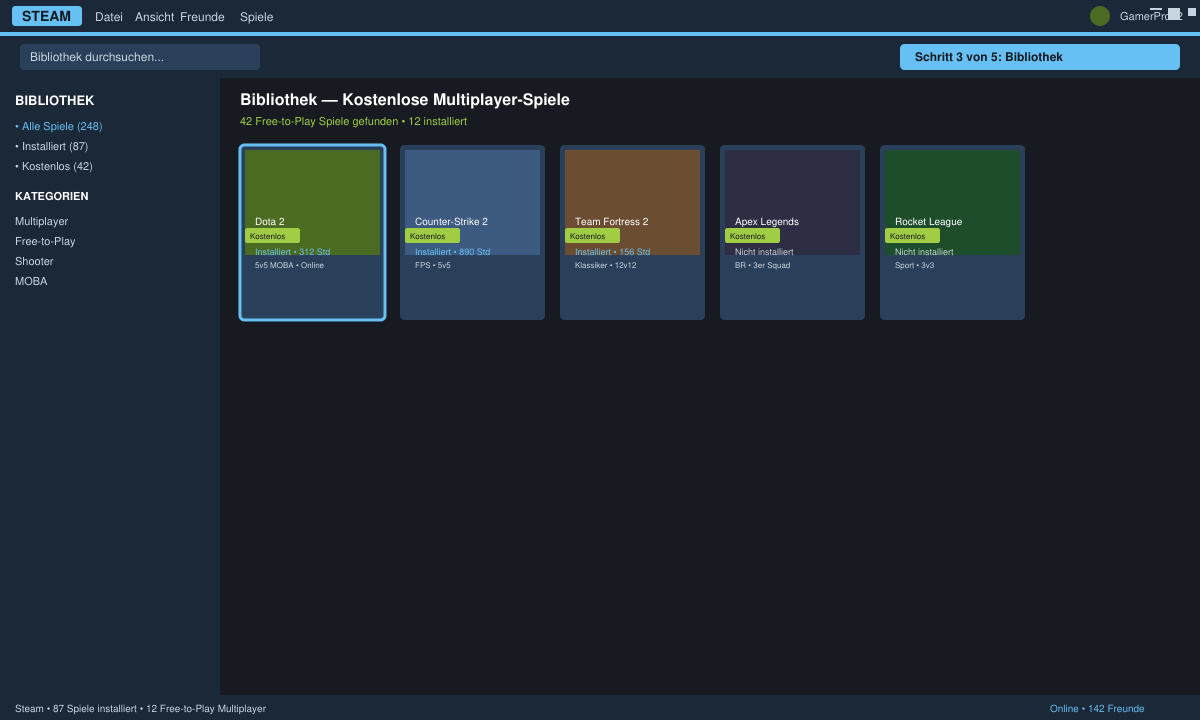Click Nicht installiert on Rocket League card

[x=924, y=252]
